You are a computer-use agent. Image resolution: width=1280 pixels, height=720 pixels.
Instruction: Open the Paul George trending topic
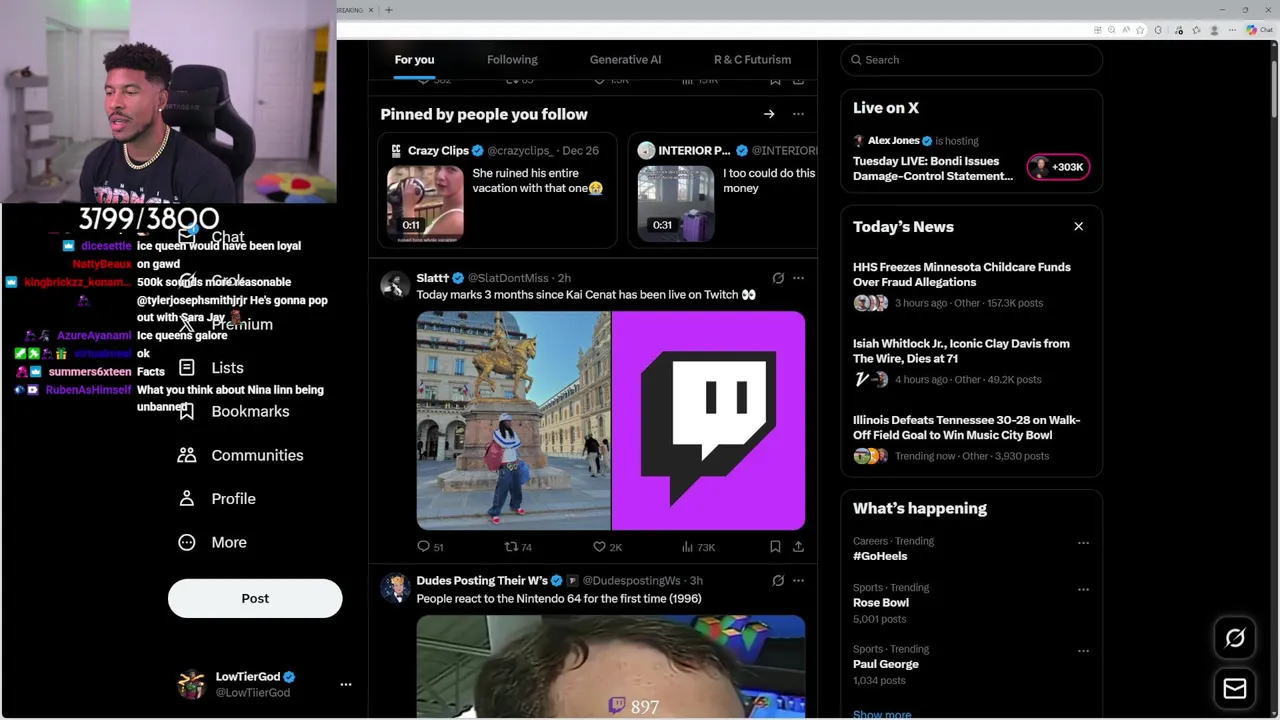pyautogui.click(x=886, y=664)
